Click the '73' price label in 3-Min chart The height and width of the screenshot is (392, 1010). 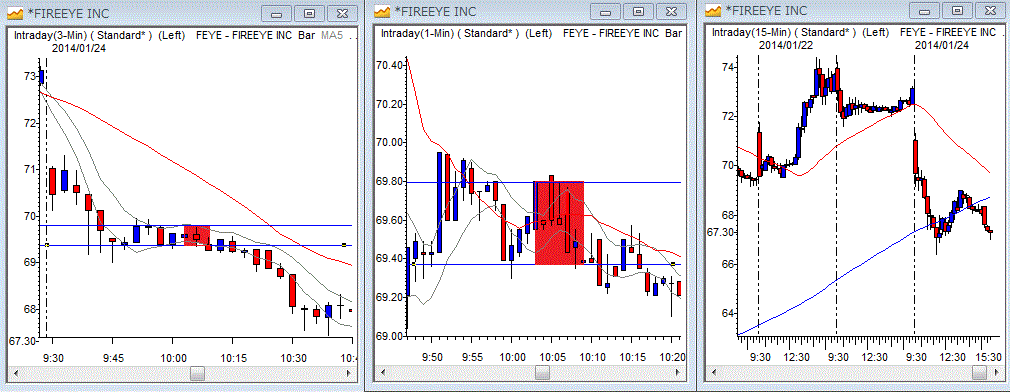click(29, 77)
